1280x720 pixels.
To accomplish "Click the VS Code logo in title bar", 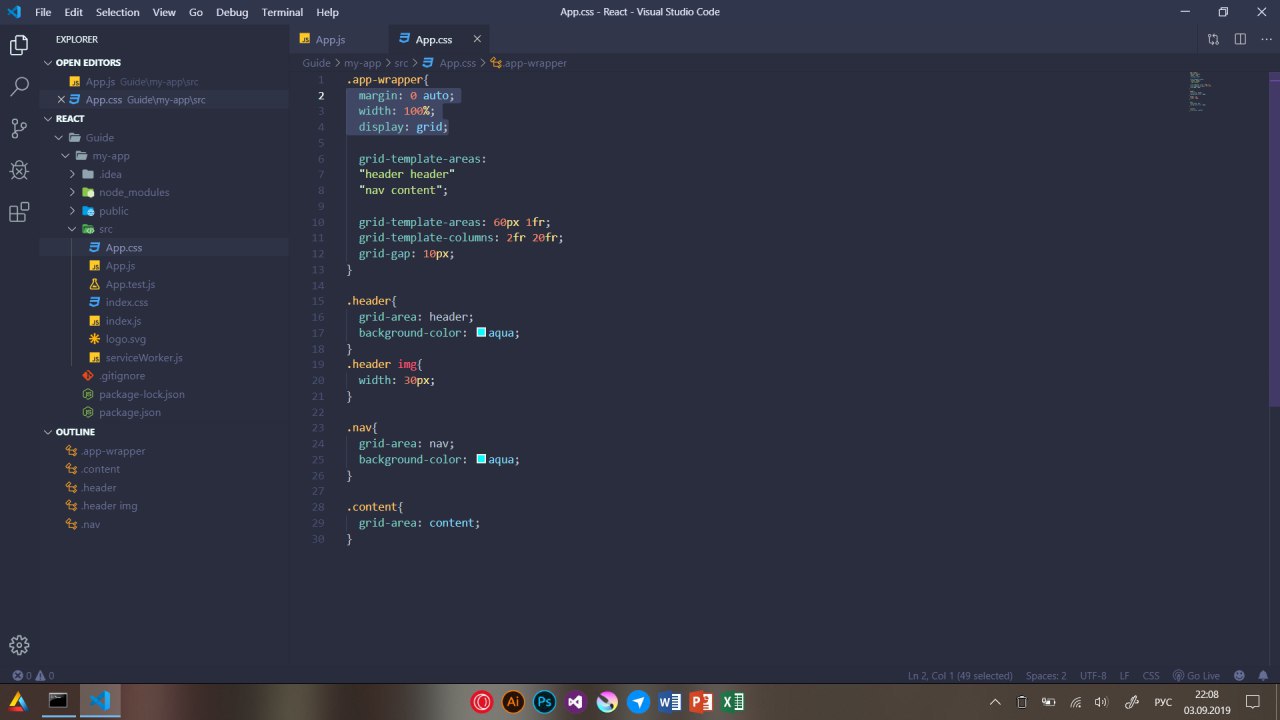I will tap(14, 12).
